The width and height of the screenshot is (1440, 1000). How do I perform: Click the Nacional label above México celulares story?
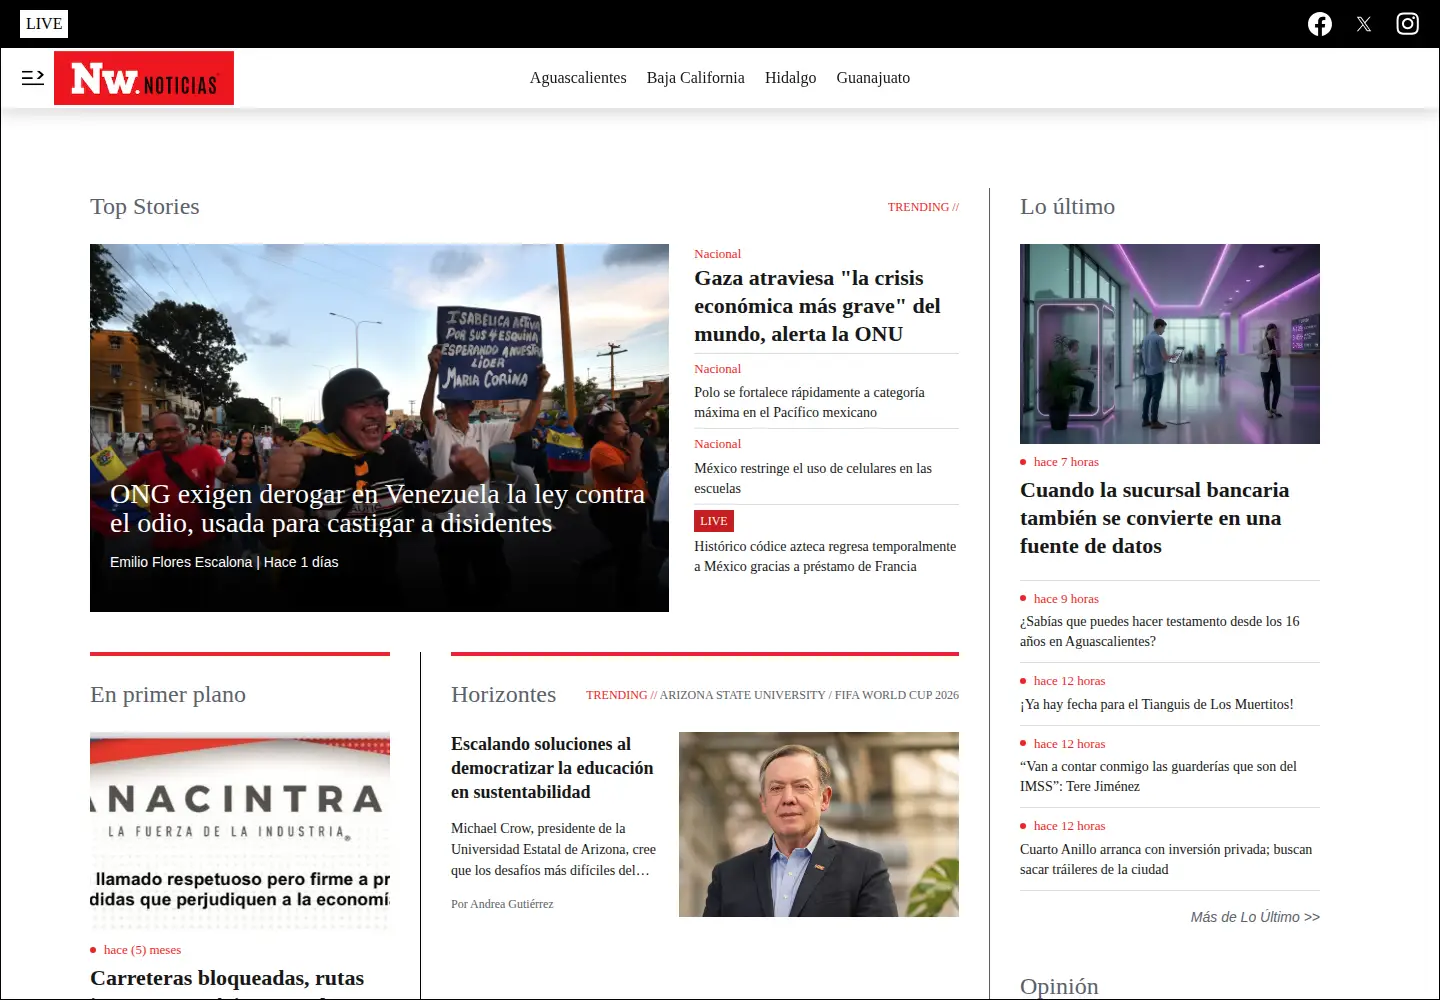[x=718, y=444]
